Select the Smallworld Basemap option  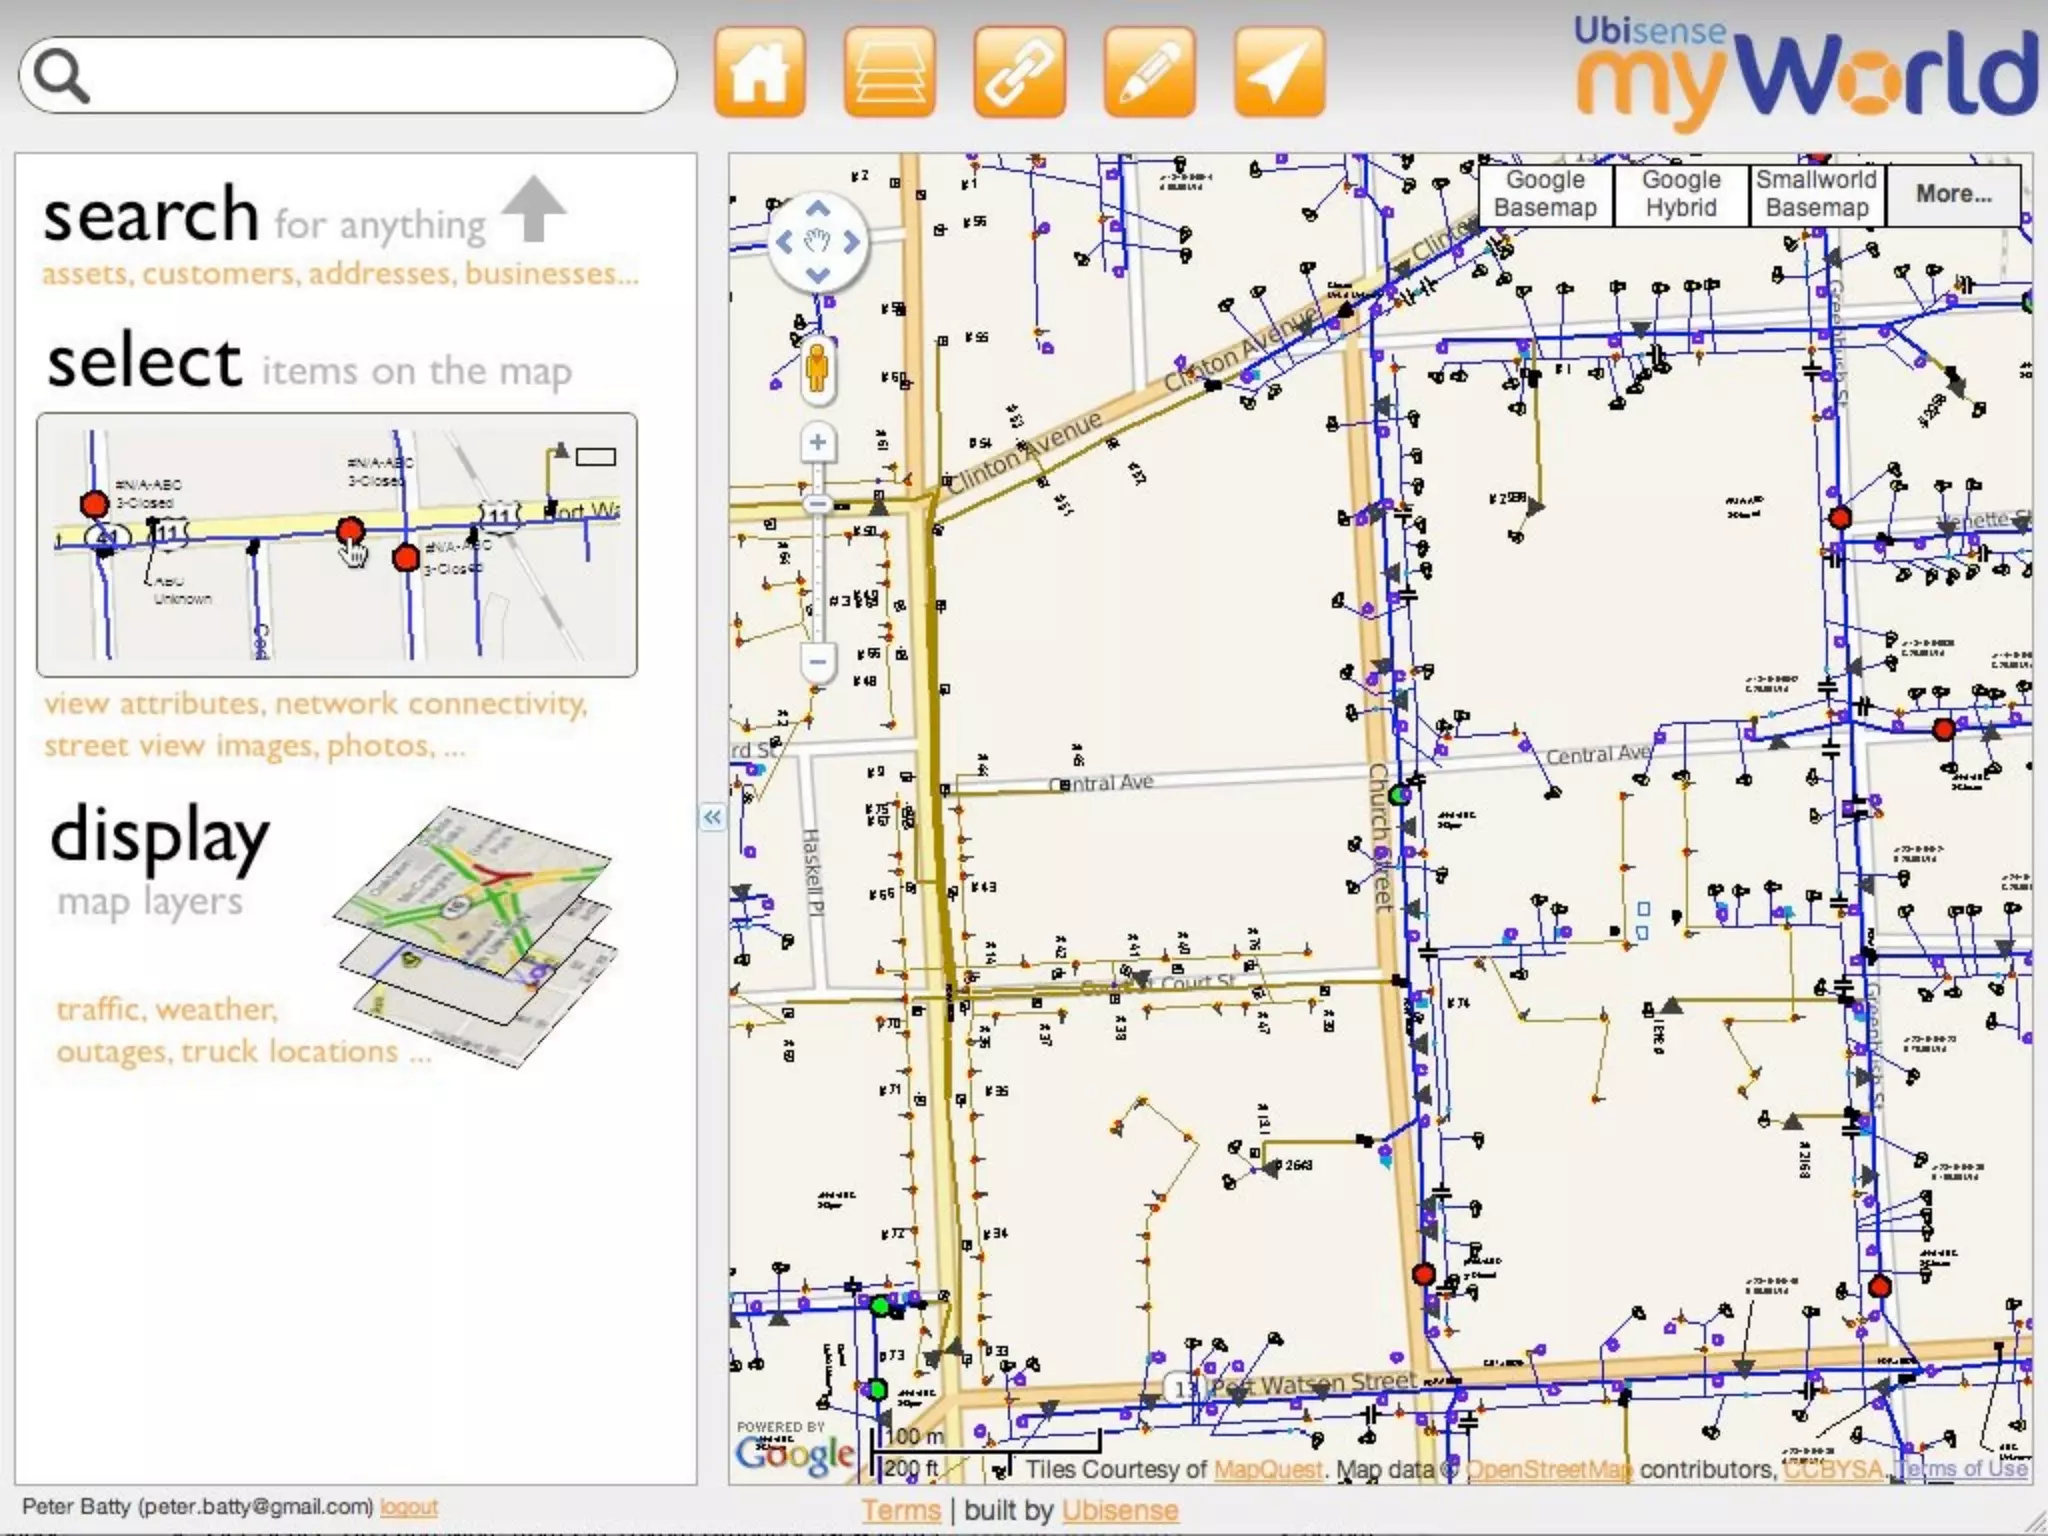click(1816, 194)
